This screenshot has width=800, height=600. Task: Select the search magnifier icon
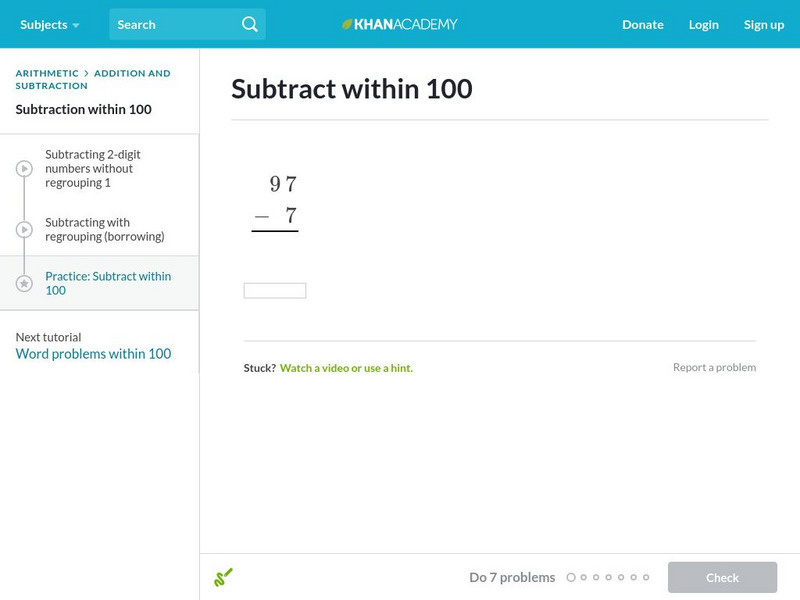click(249, 23)
